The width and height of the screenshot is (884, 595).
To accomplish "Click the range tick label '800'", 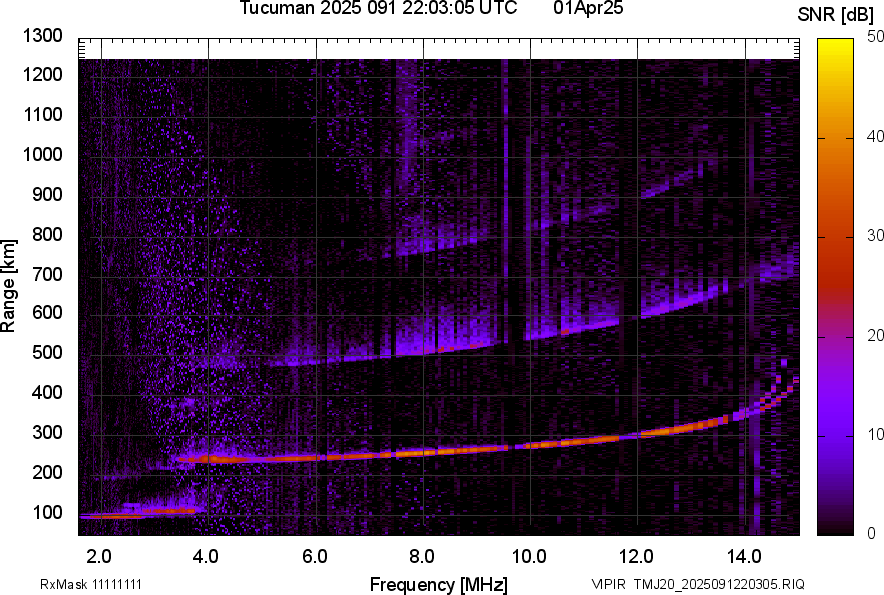I will point(47,233).
